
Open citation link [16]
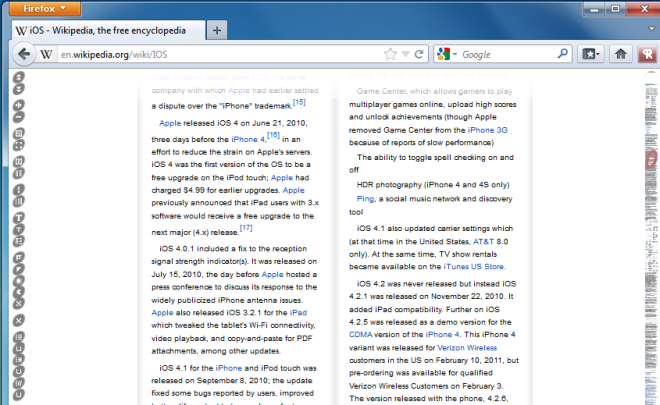273,135
